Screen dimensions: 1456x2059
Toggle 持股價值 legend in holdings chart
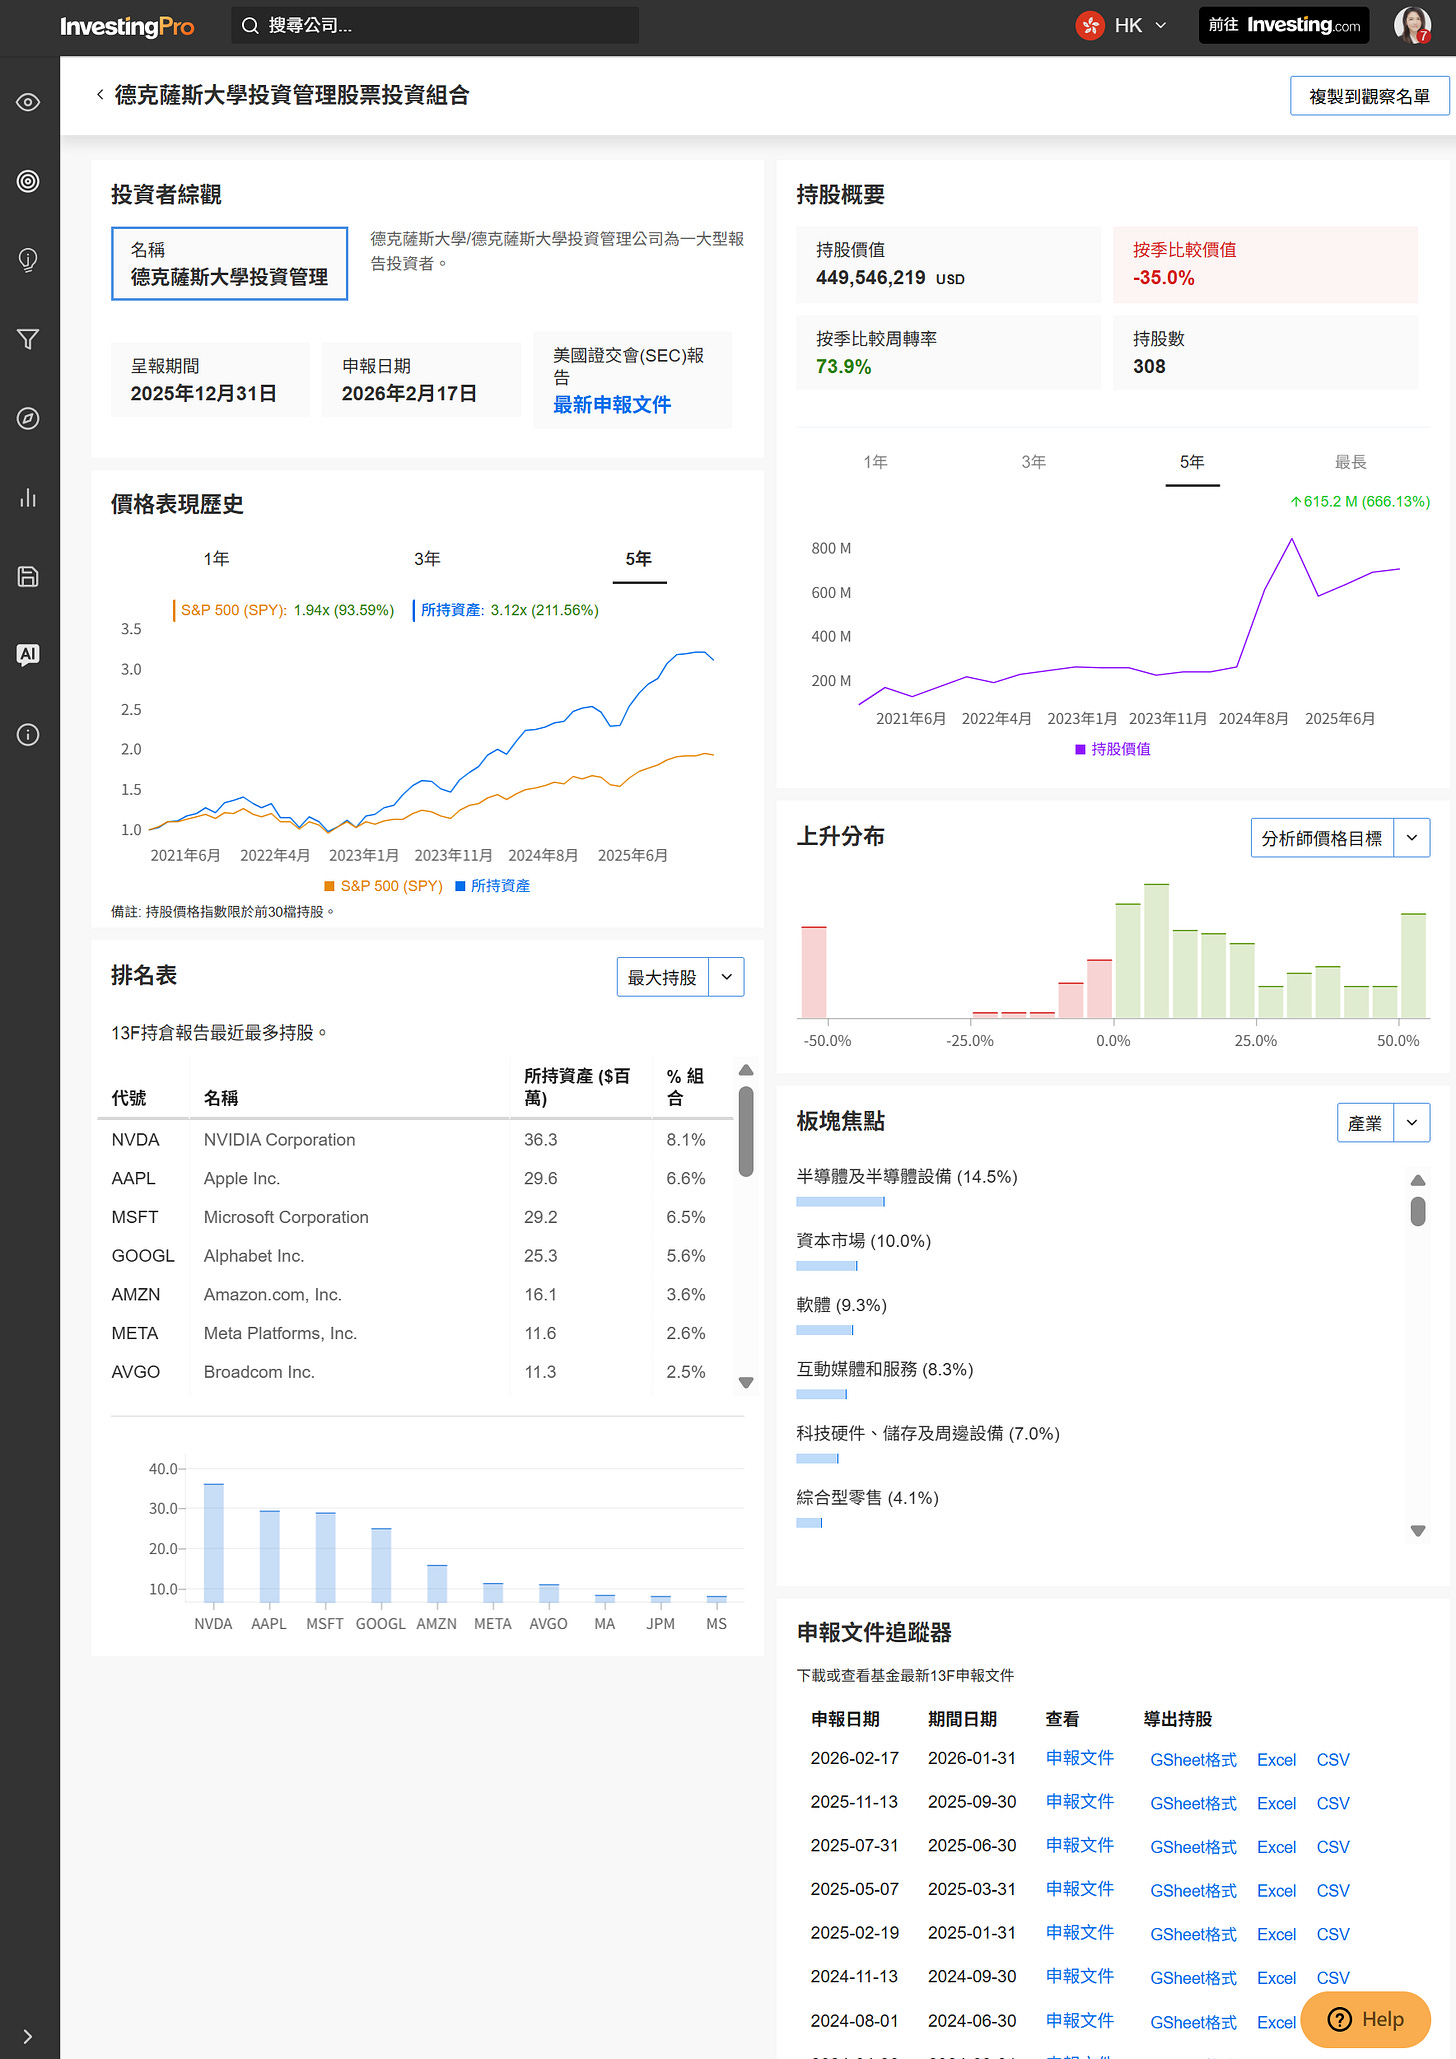click(x=1113, y=749)
